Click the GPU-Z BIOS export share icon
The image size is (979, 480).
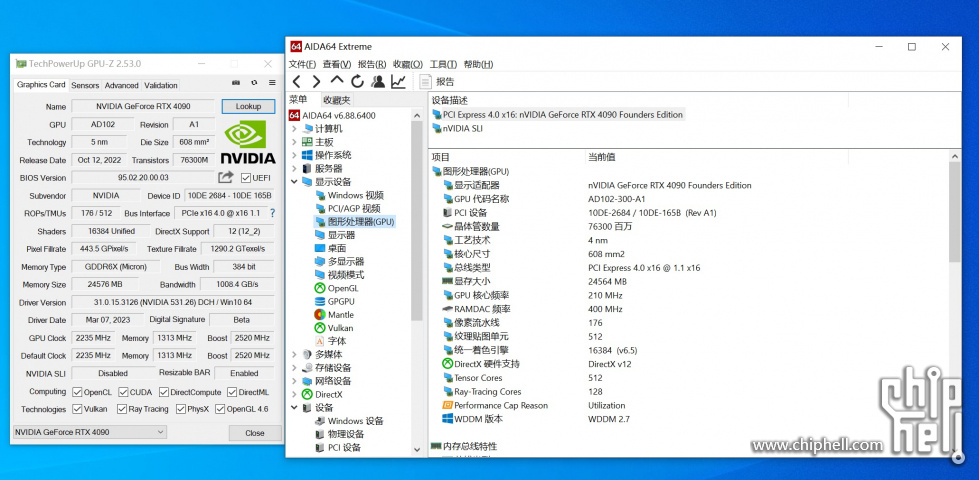tap(226, 177)
